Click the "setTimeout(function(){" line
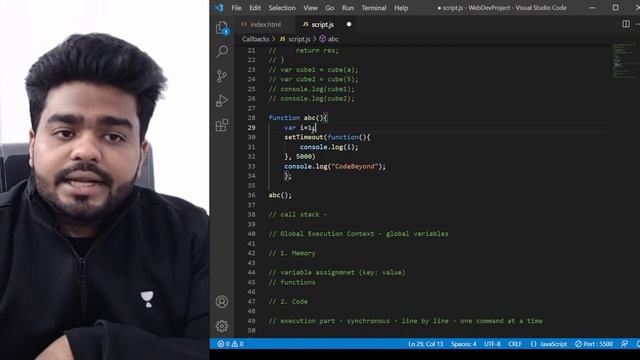Image resolution: width=640 pixels, height=360 pixels. coord(327,137)
